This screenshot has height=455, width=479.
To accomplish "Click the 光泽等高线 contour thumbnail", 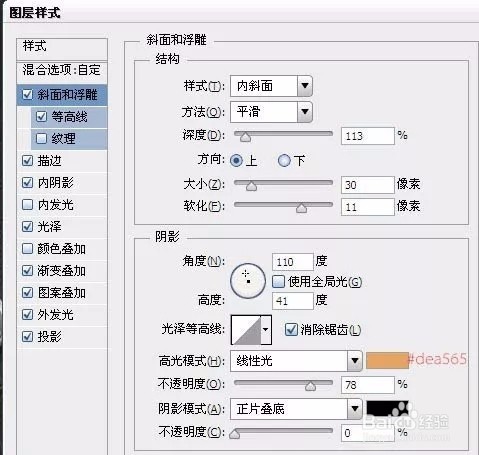I will [x=246, y=330].
